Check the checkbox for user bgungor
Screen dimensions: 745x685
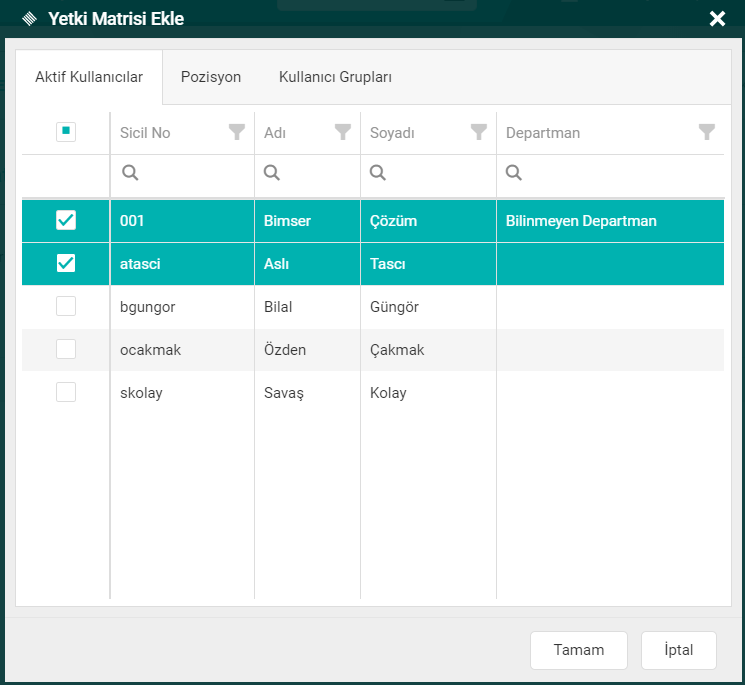pyautogui.click(x=66, y=307)
